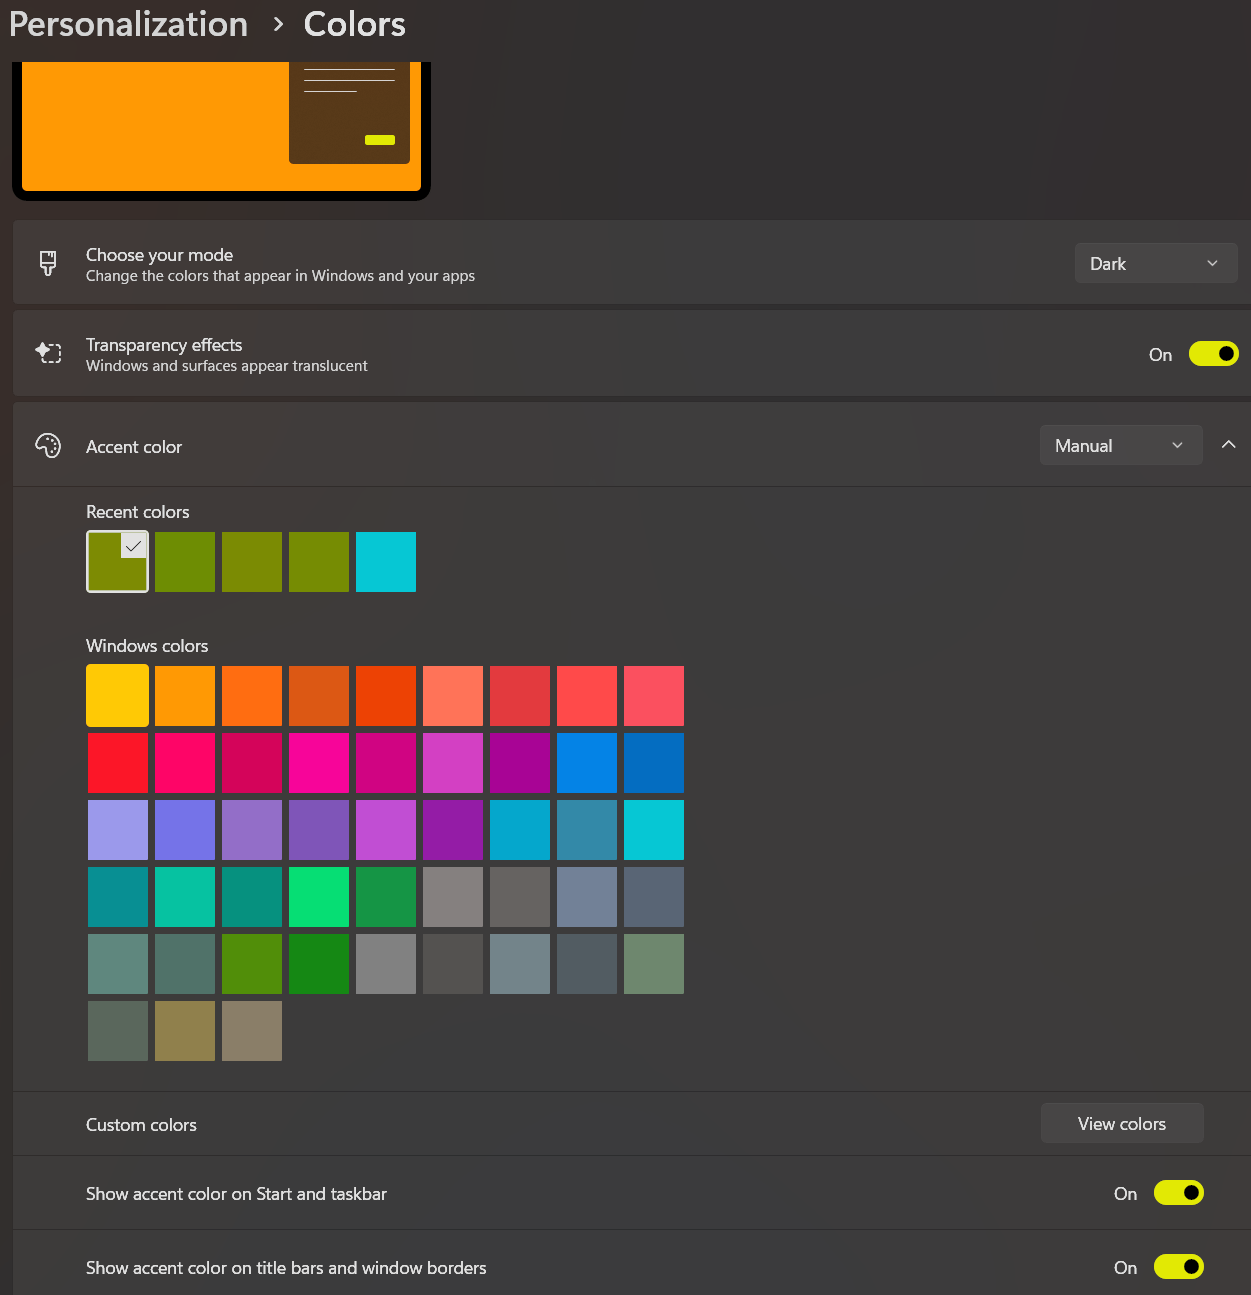The width and height of the screenshot is (1251, 1295).
Task: Click the Windows colors heading
Action: click(x=147, y=646)
